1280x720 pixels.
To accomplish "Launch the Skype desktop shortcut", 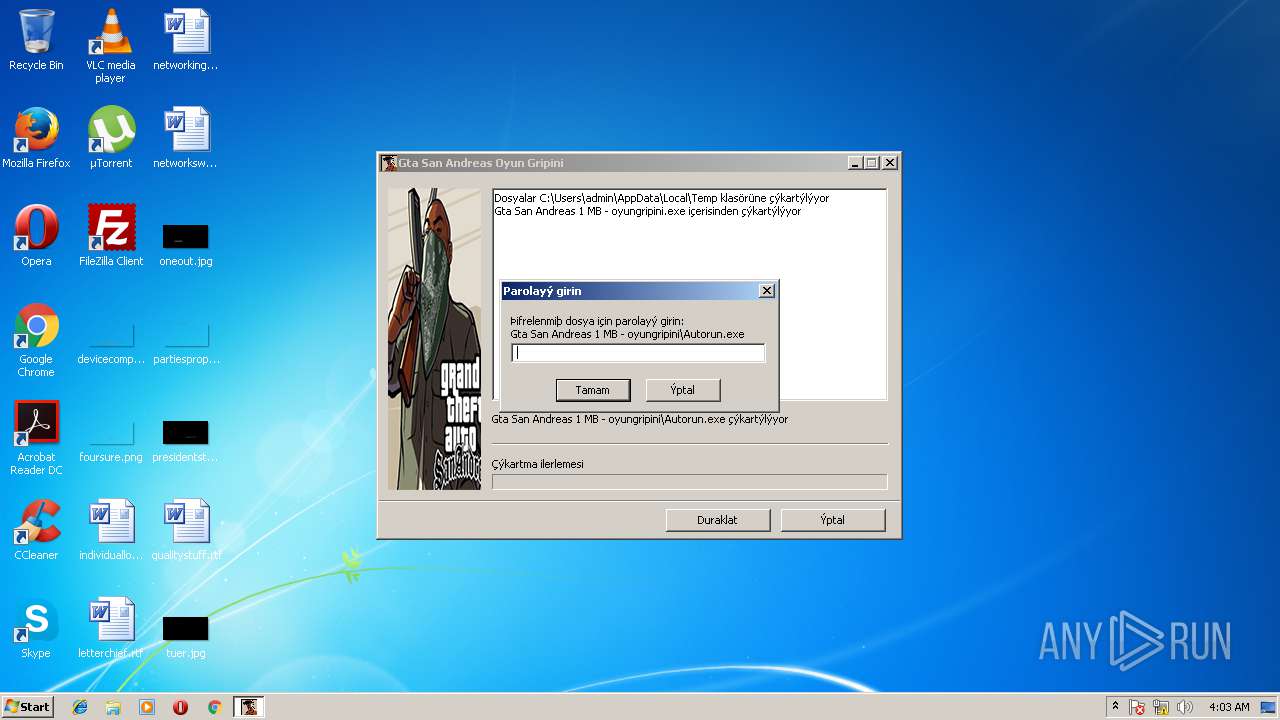I will click(x=36, y=628).
